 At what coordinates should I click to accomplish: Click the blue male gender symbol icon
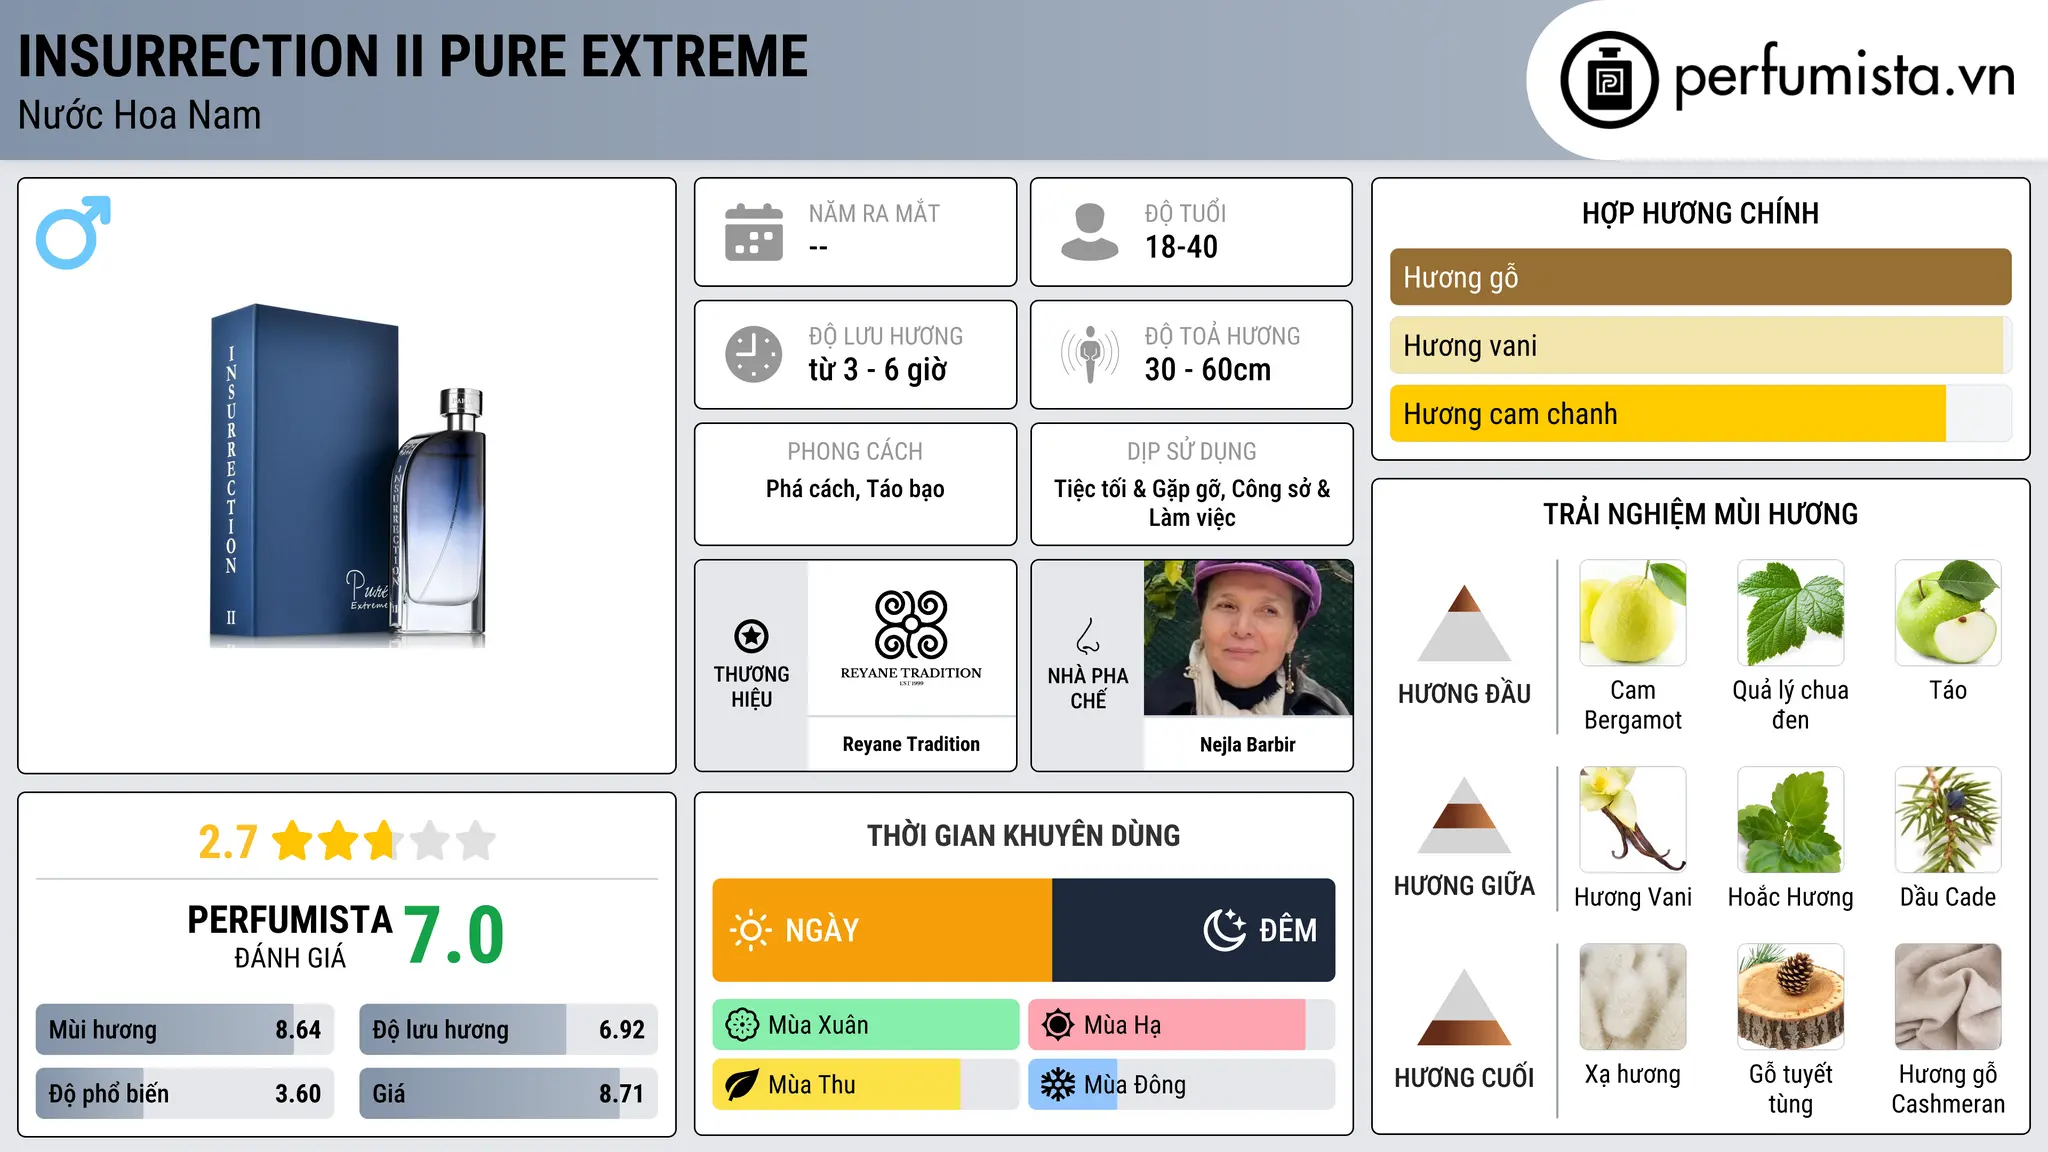(73, 232)
